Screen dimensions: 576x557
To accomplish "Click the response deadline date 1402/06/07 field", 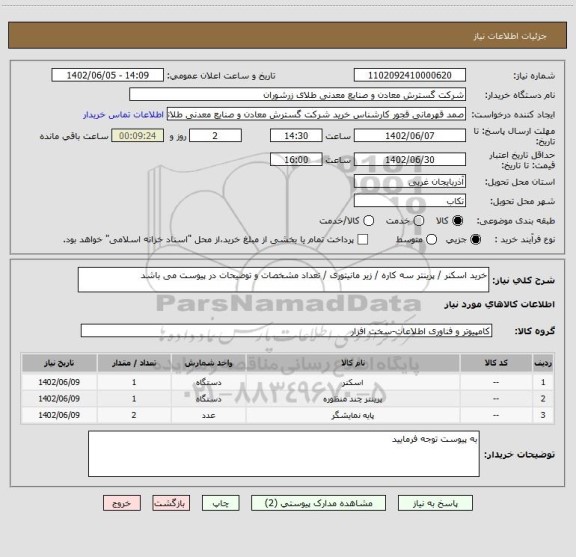I will [410, 136].
